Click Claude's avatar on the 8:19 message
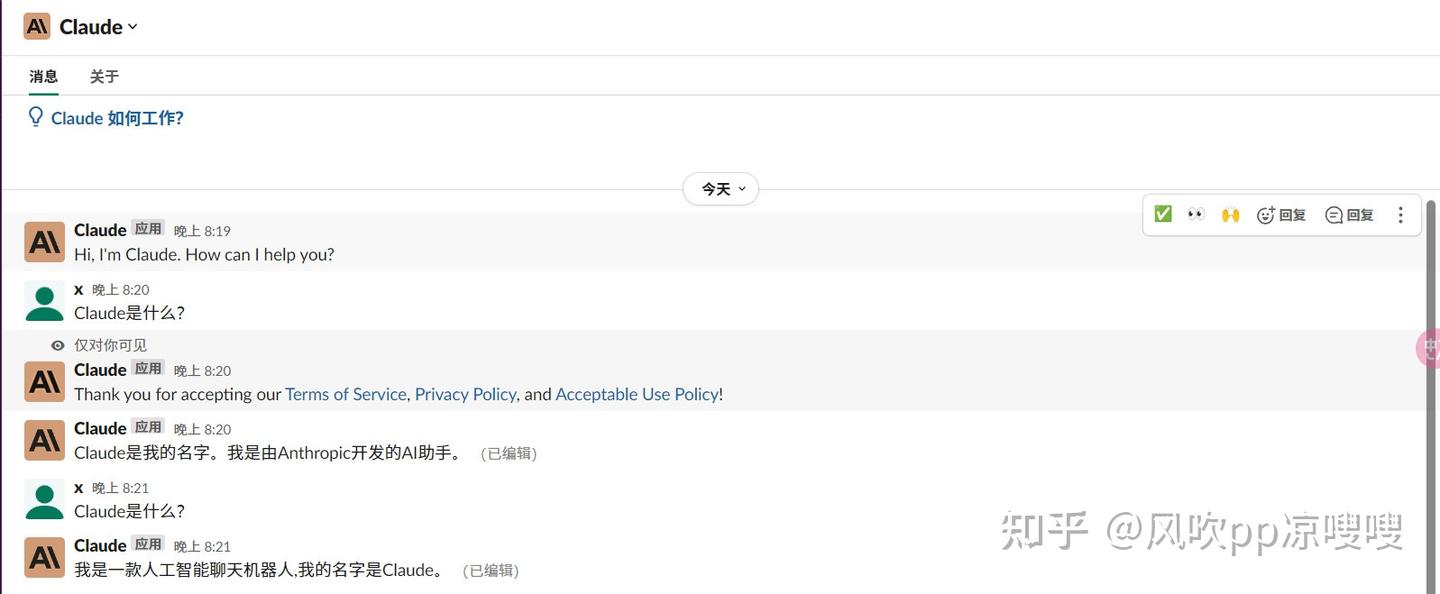The width and height of the screenshot is (1440, 594). coord(44,241)
